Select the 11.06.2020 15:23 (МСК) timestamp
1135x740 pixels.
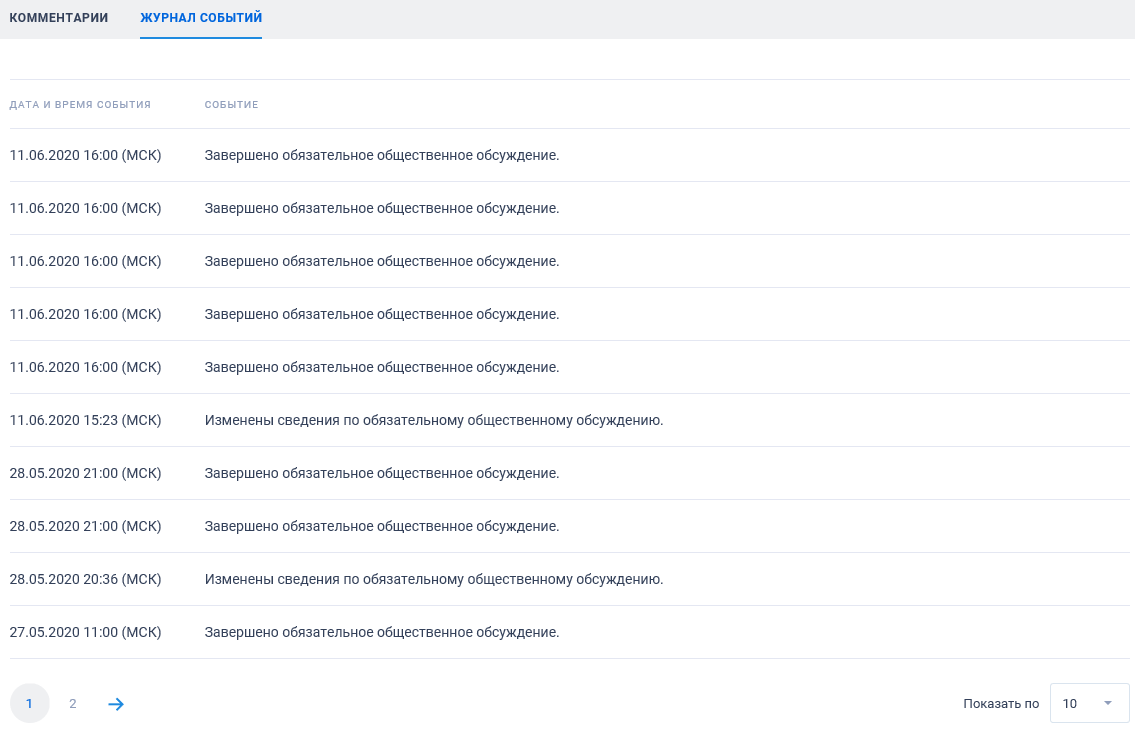point(85,420)
